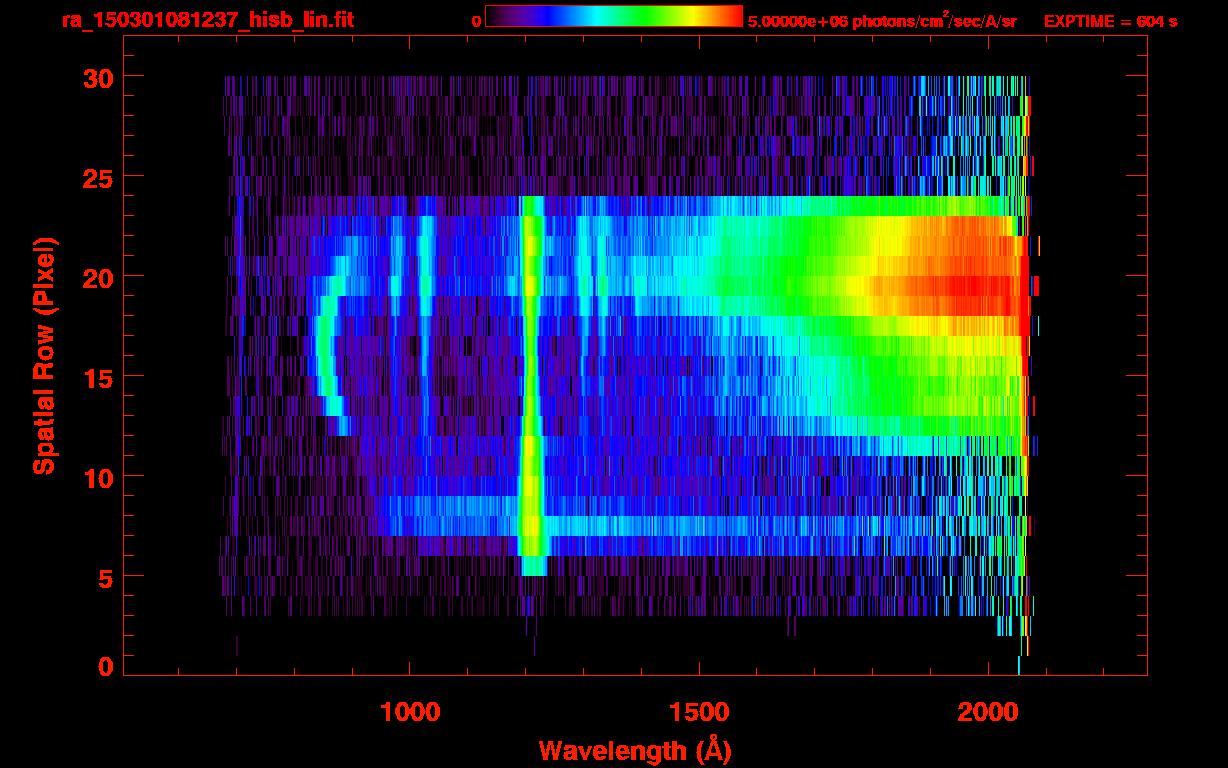Click the file name ra_150301081237_hisb_lin.fit

[207, 20]
